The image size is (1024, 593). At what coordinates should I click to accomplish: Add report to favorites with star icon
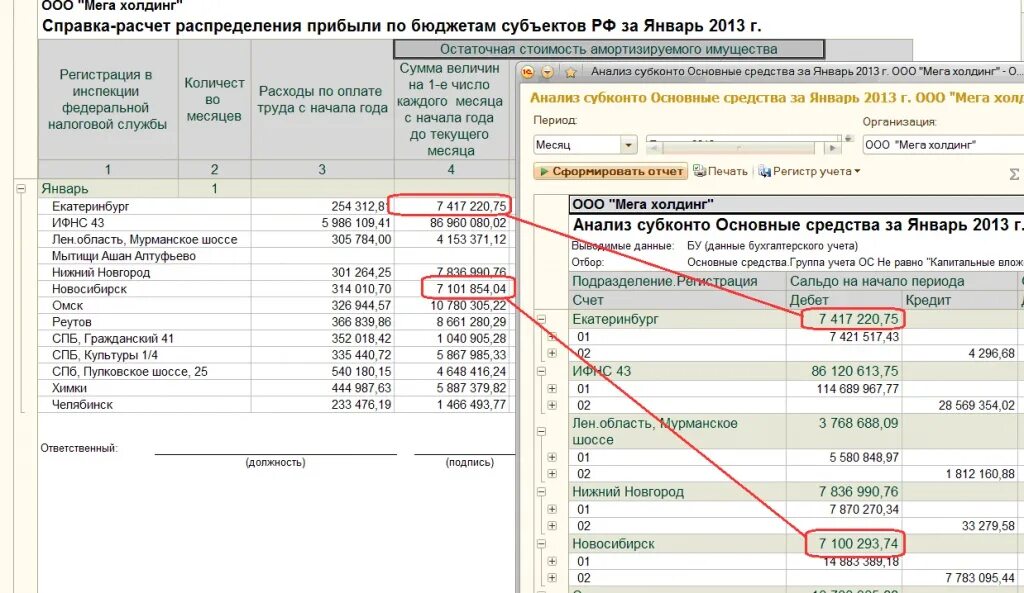pyautogui.click(x=570, y=72)
